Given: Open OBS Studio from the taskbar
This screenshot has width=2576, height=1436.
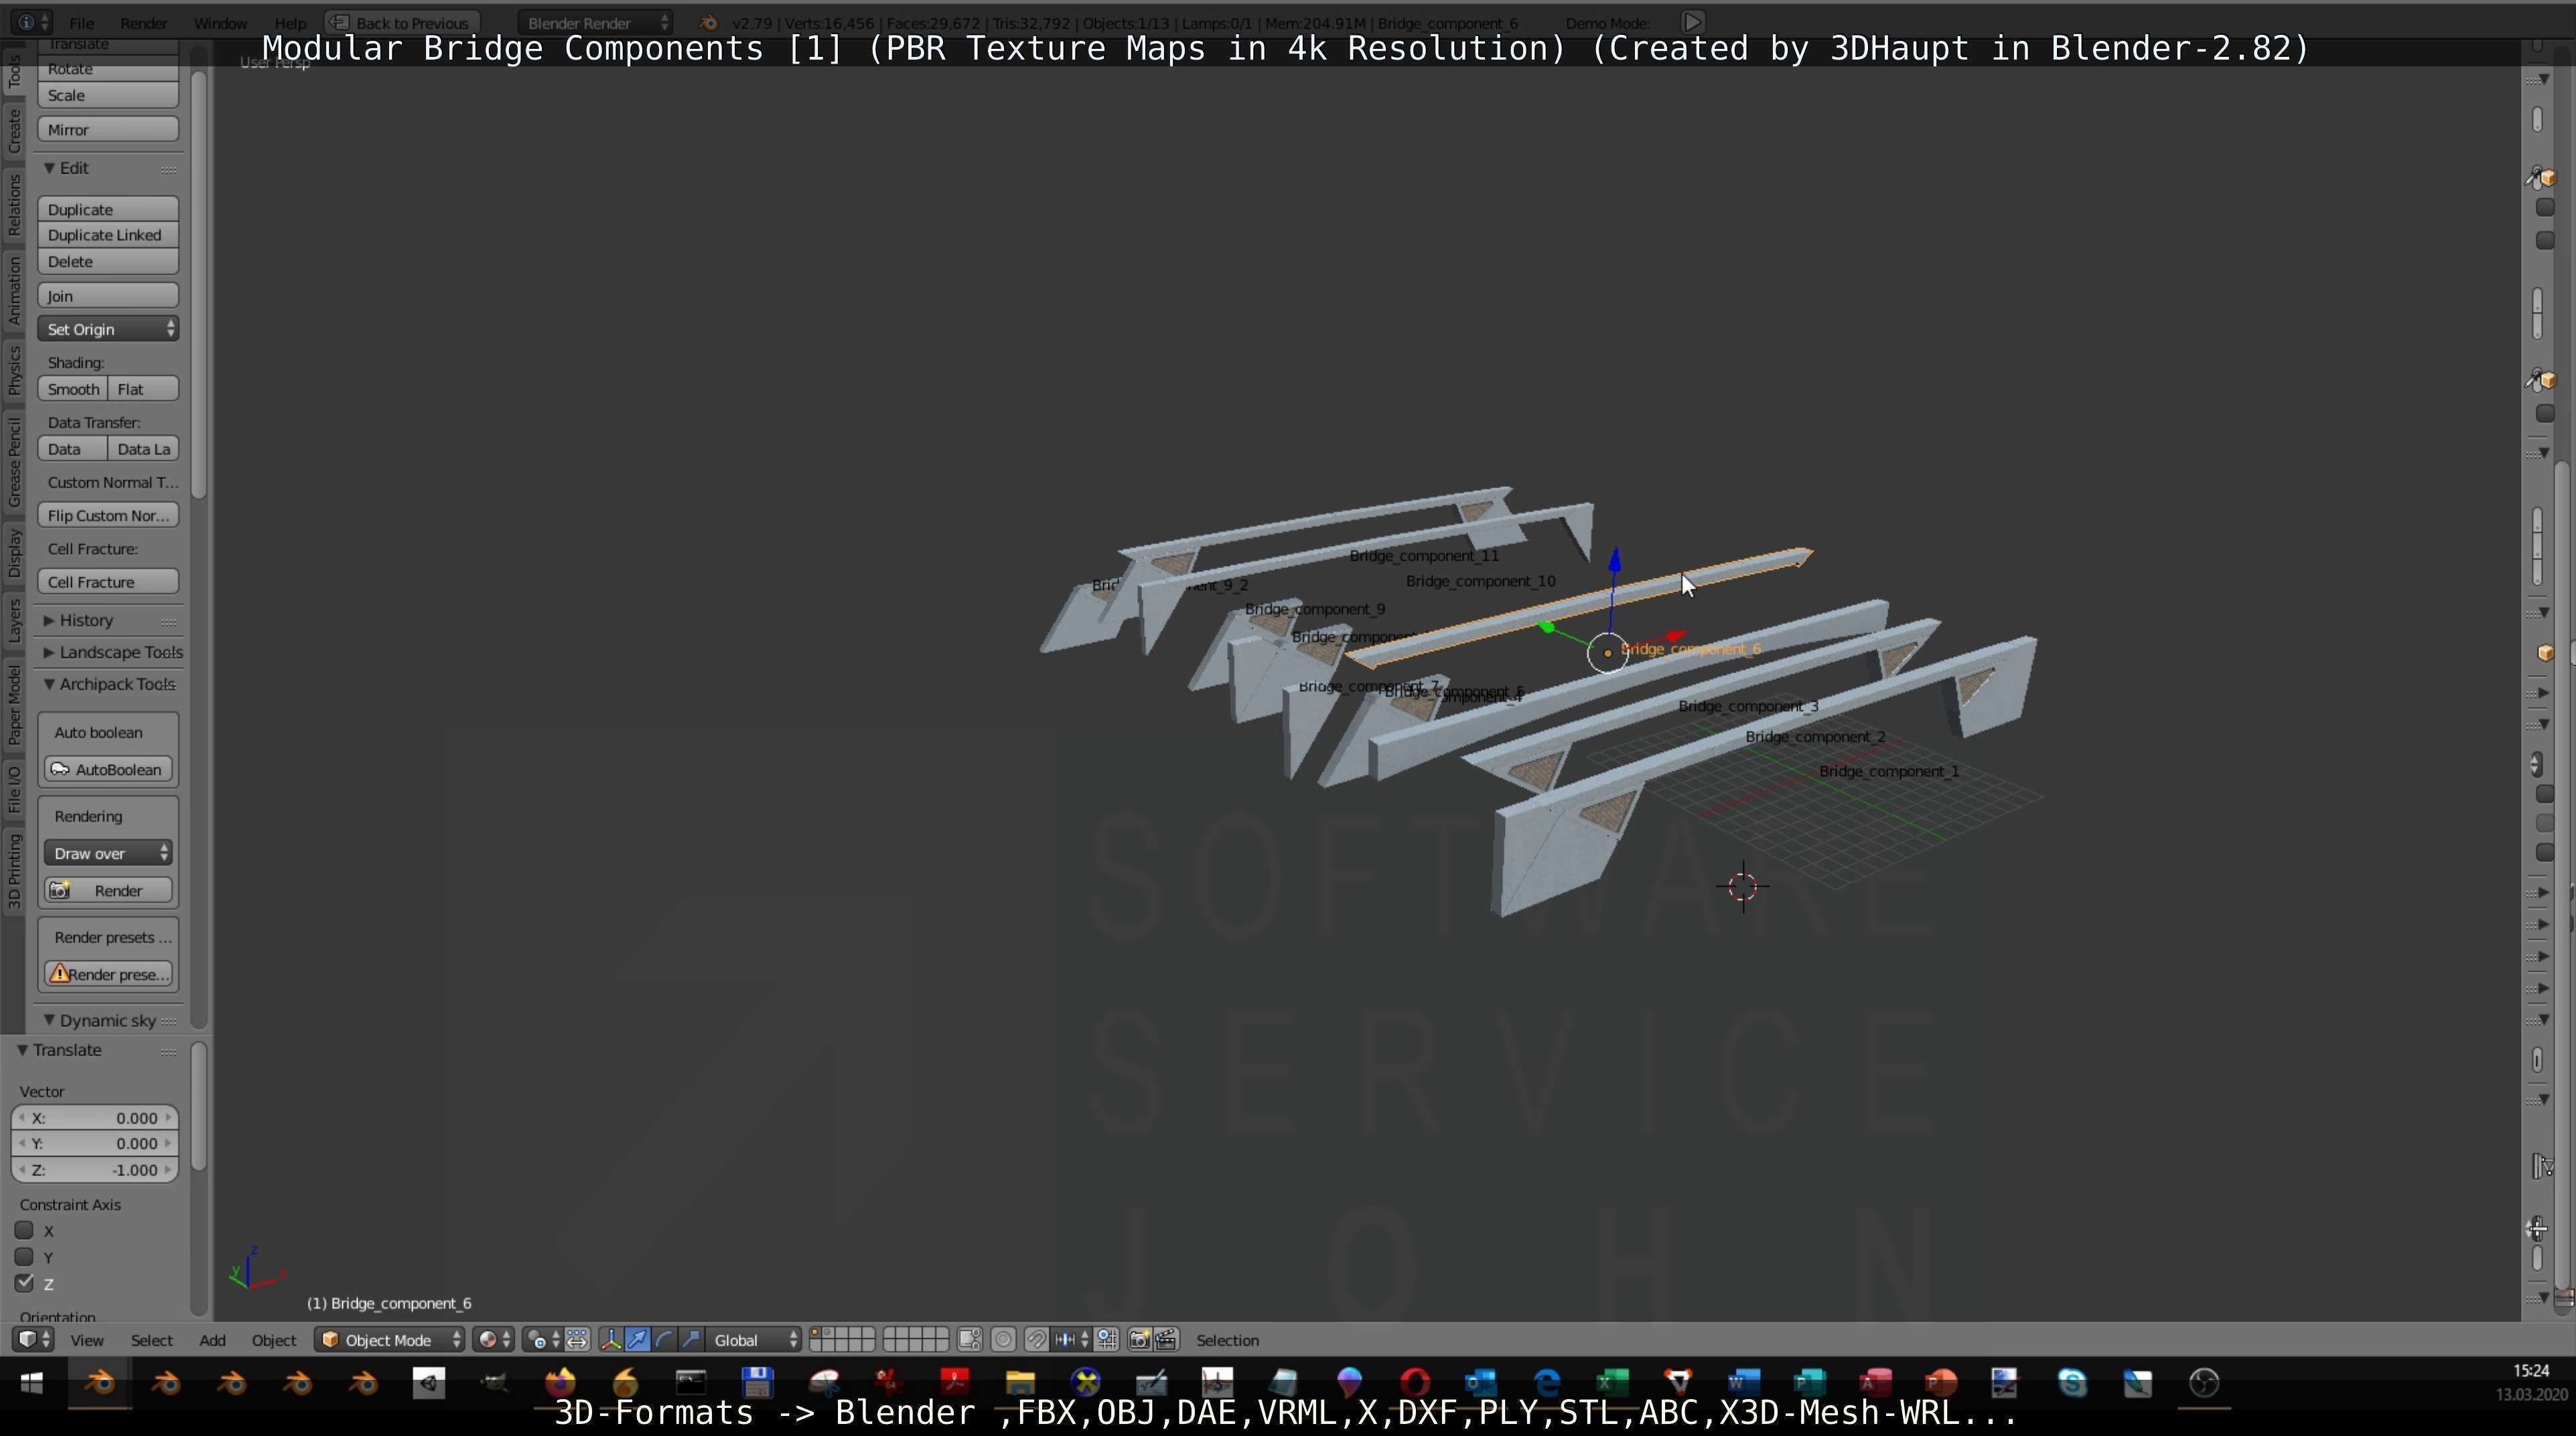Looking at the screenshot, I should (2205, 1383).
